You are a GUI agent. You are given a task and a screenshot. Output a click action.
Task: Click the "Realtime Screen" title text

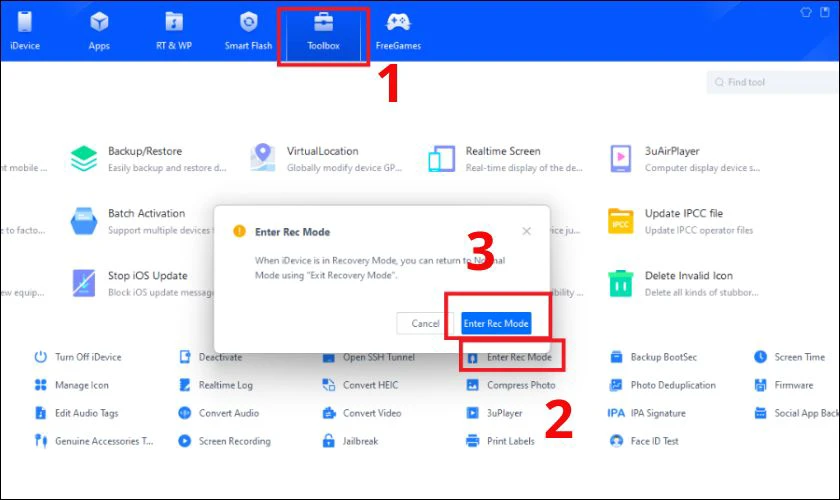coord(503,151)
